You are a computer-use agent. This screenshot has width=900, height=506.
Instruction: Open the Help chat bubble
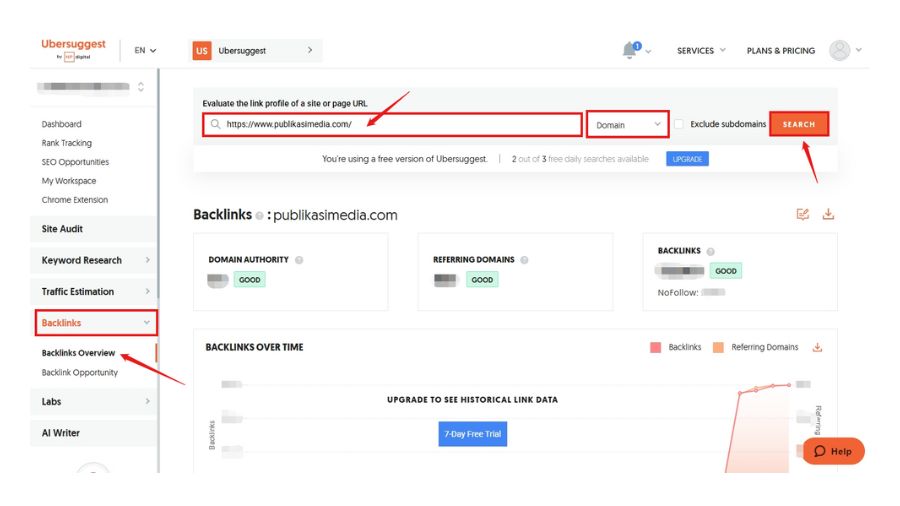click(x=833, y=451)
